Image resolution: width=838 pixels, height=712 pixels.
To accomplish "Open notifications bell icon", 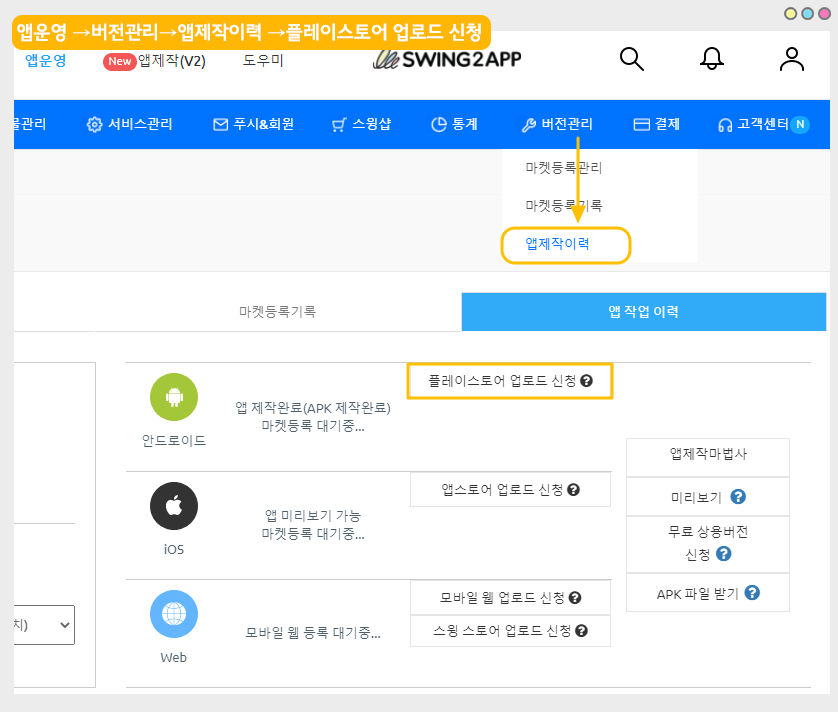I will (712, 59).
